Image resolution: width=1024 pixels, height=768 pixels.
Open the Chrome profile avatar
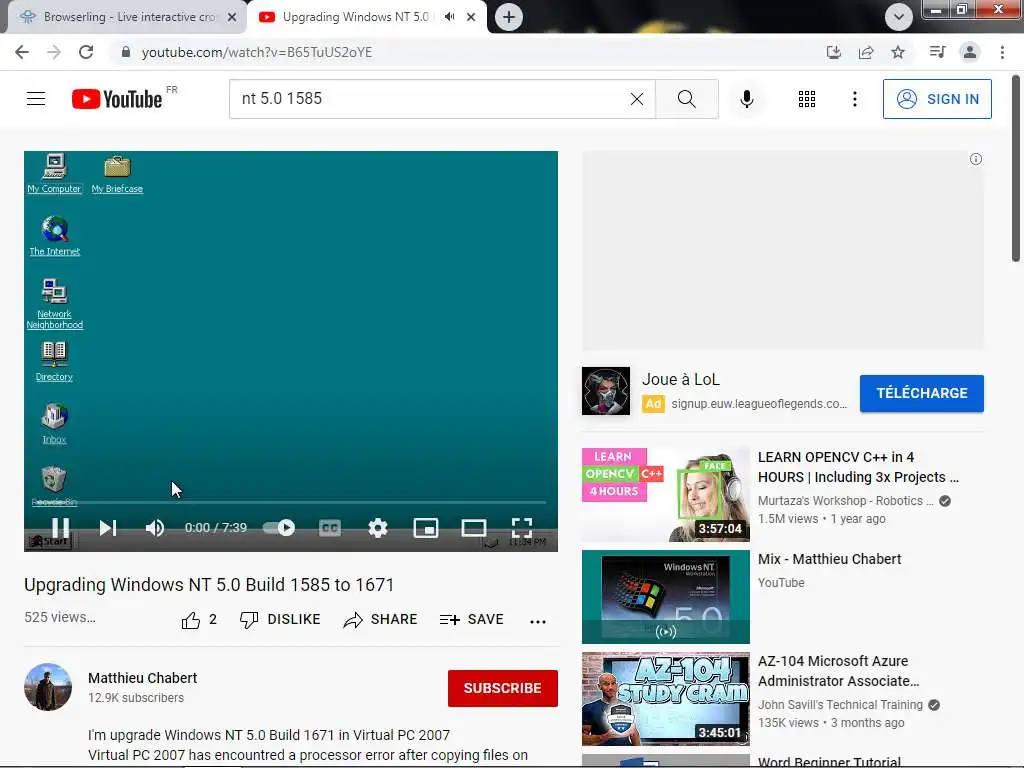(x=970, y=52)
